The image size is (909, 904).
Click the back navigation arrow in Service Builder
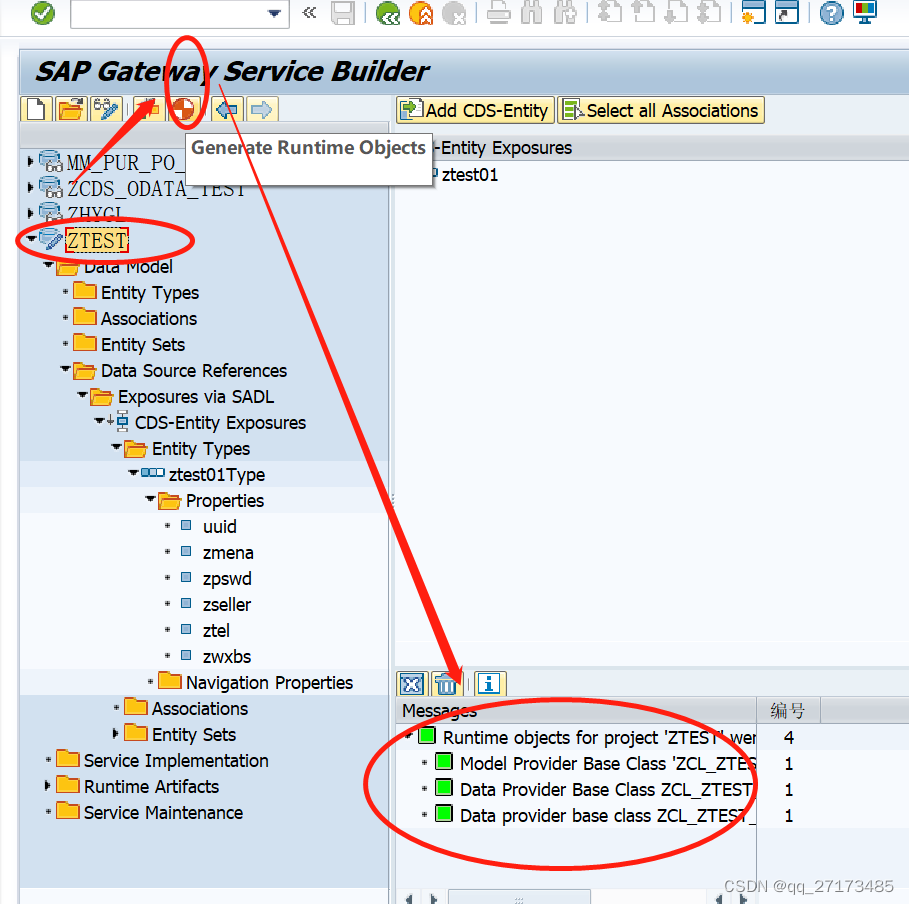click(x=227, y=110)
